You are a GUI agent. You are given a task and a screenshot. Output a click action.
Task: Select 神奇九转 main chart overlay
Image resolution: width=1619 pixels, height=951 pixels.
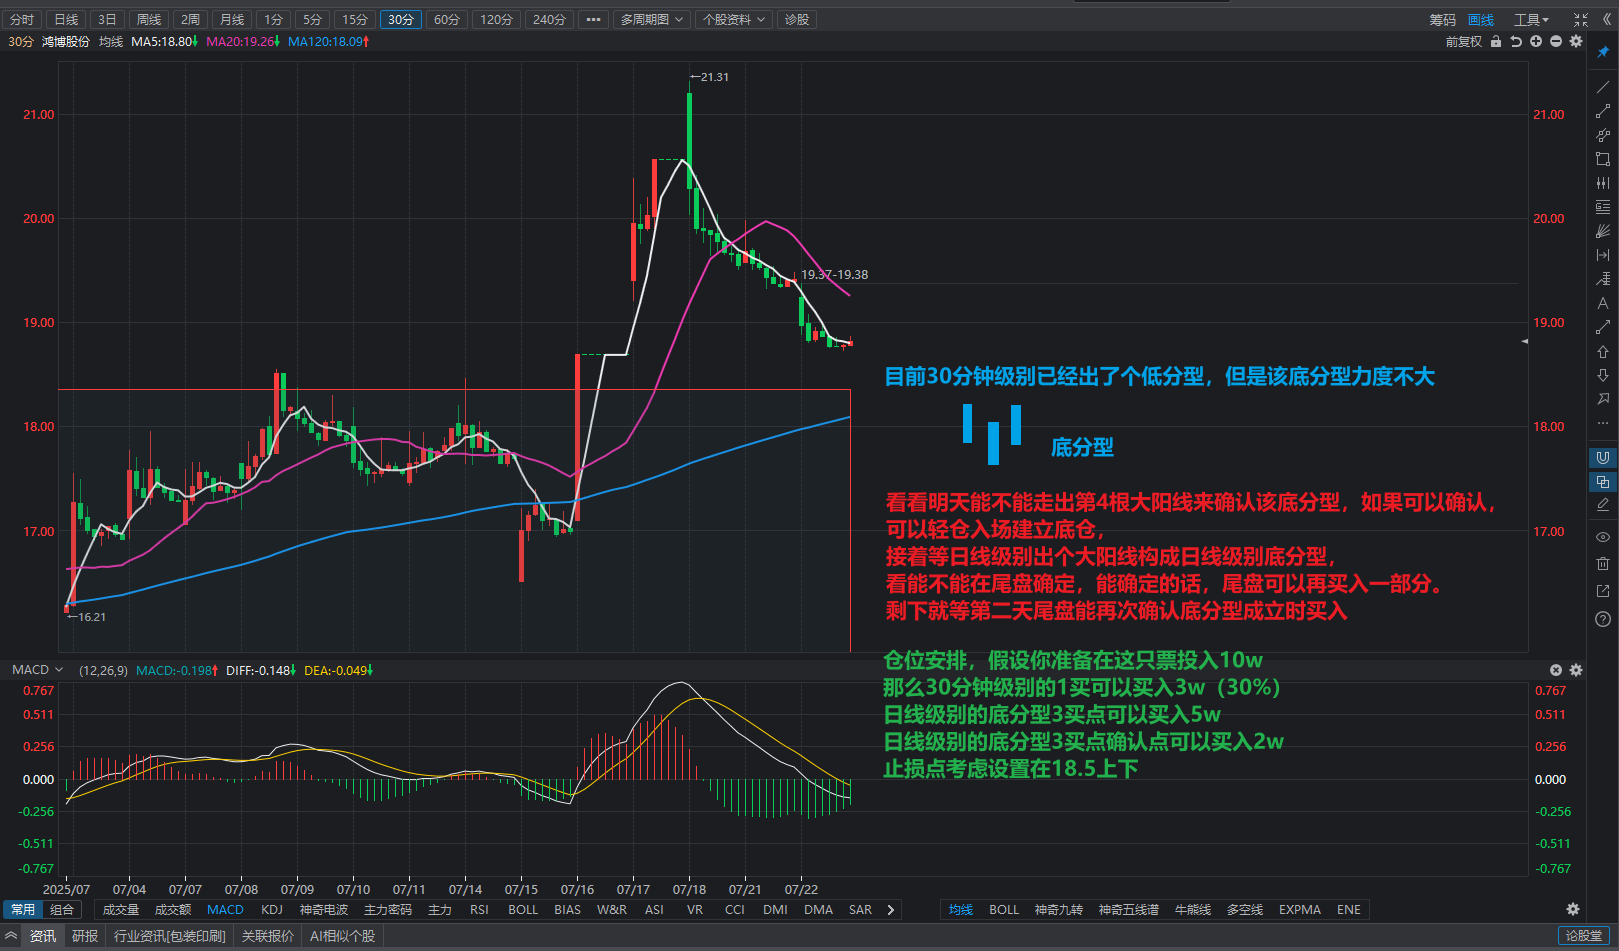click(1059, 910)
